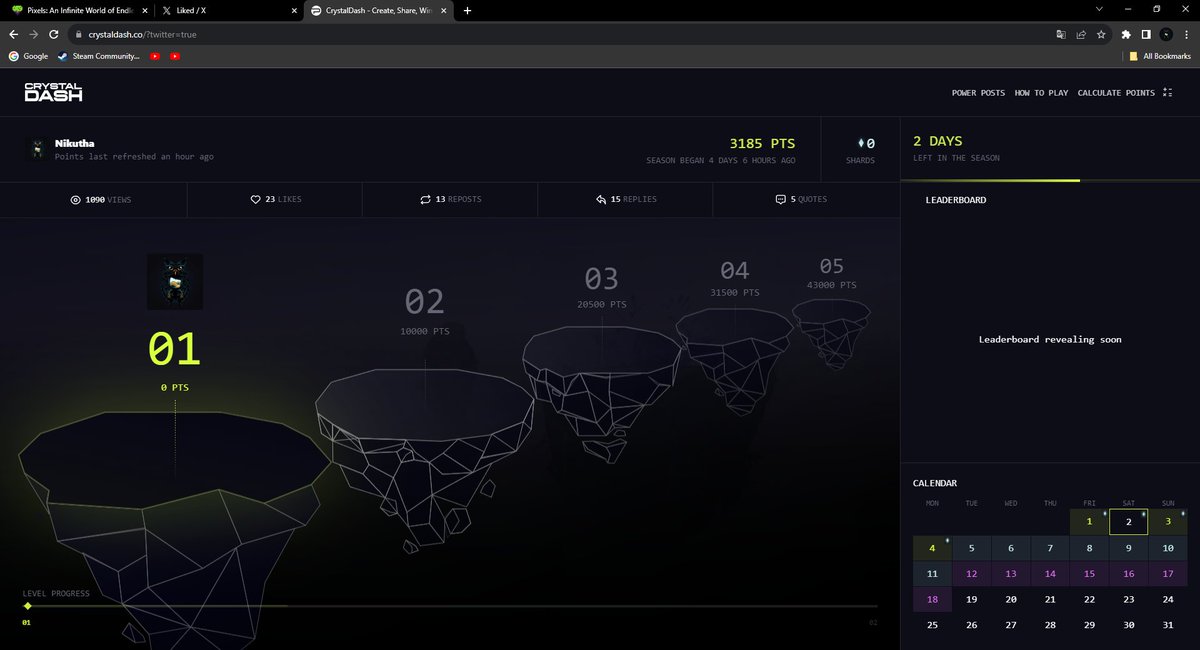
Task: Open the browser extensions puzzle icon
Action: (x=1125, y=33)
